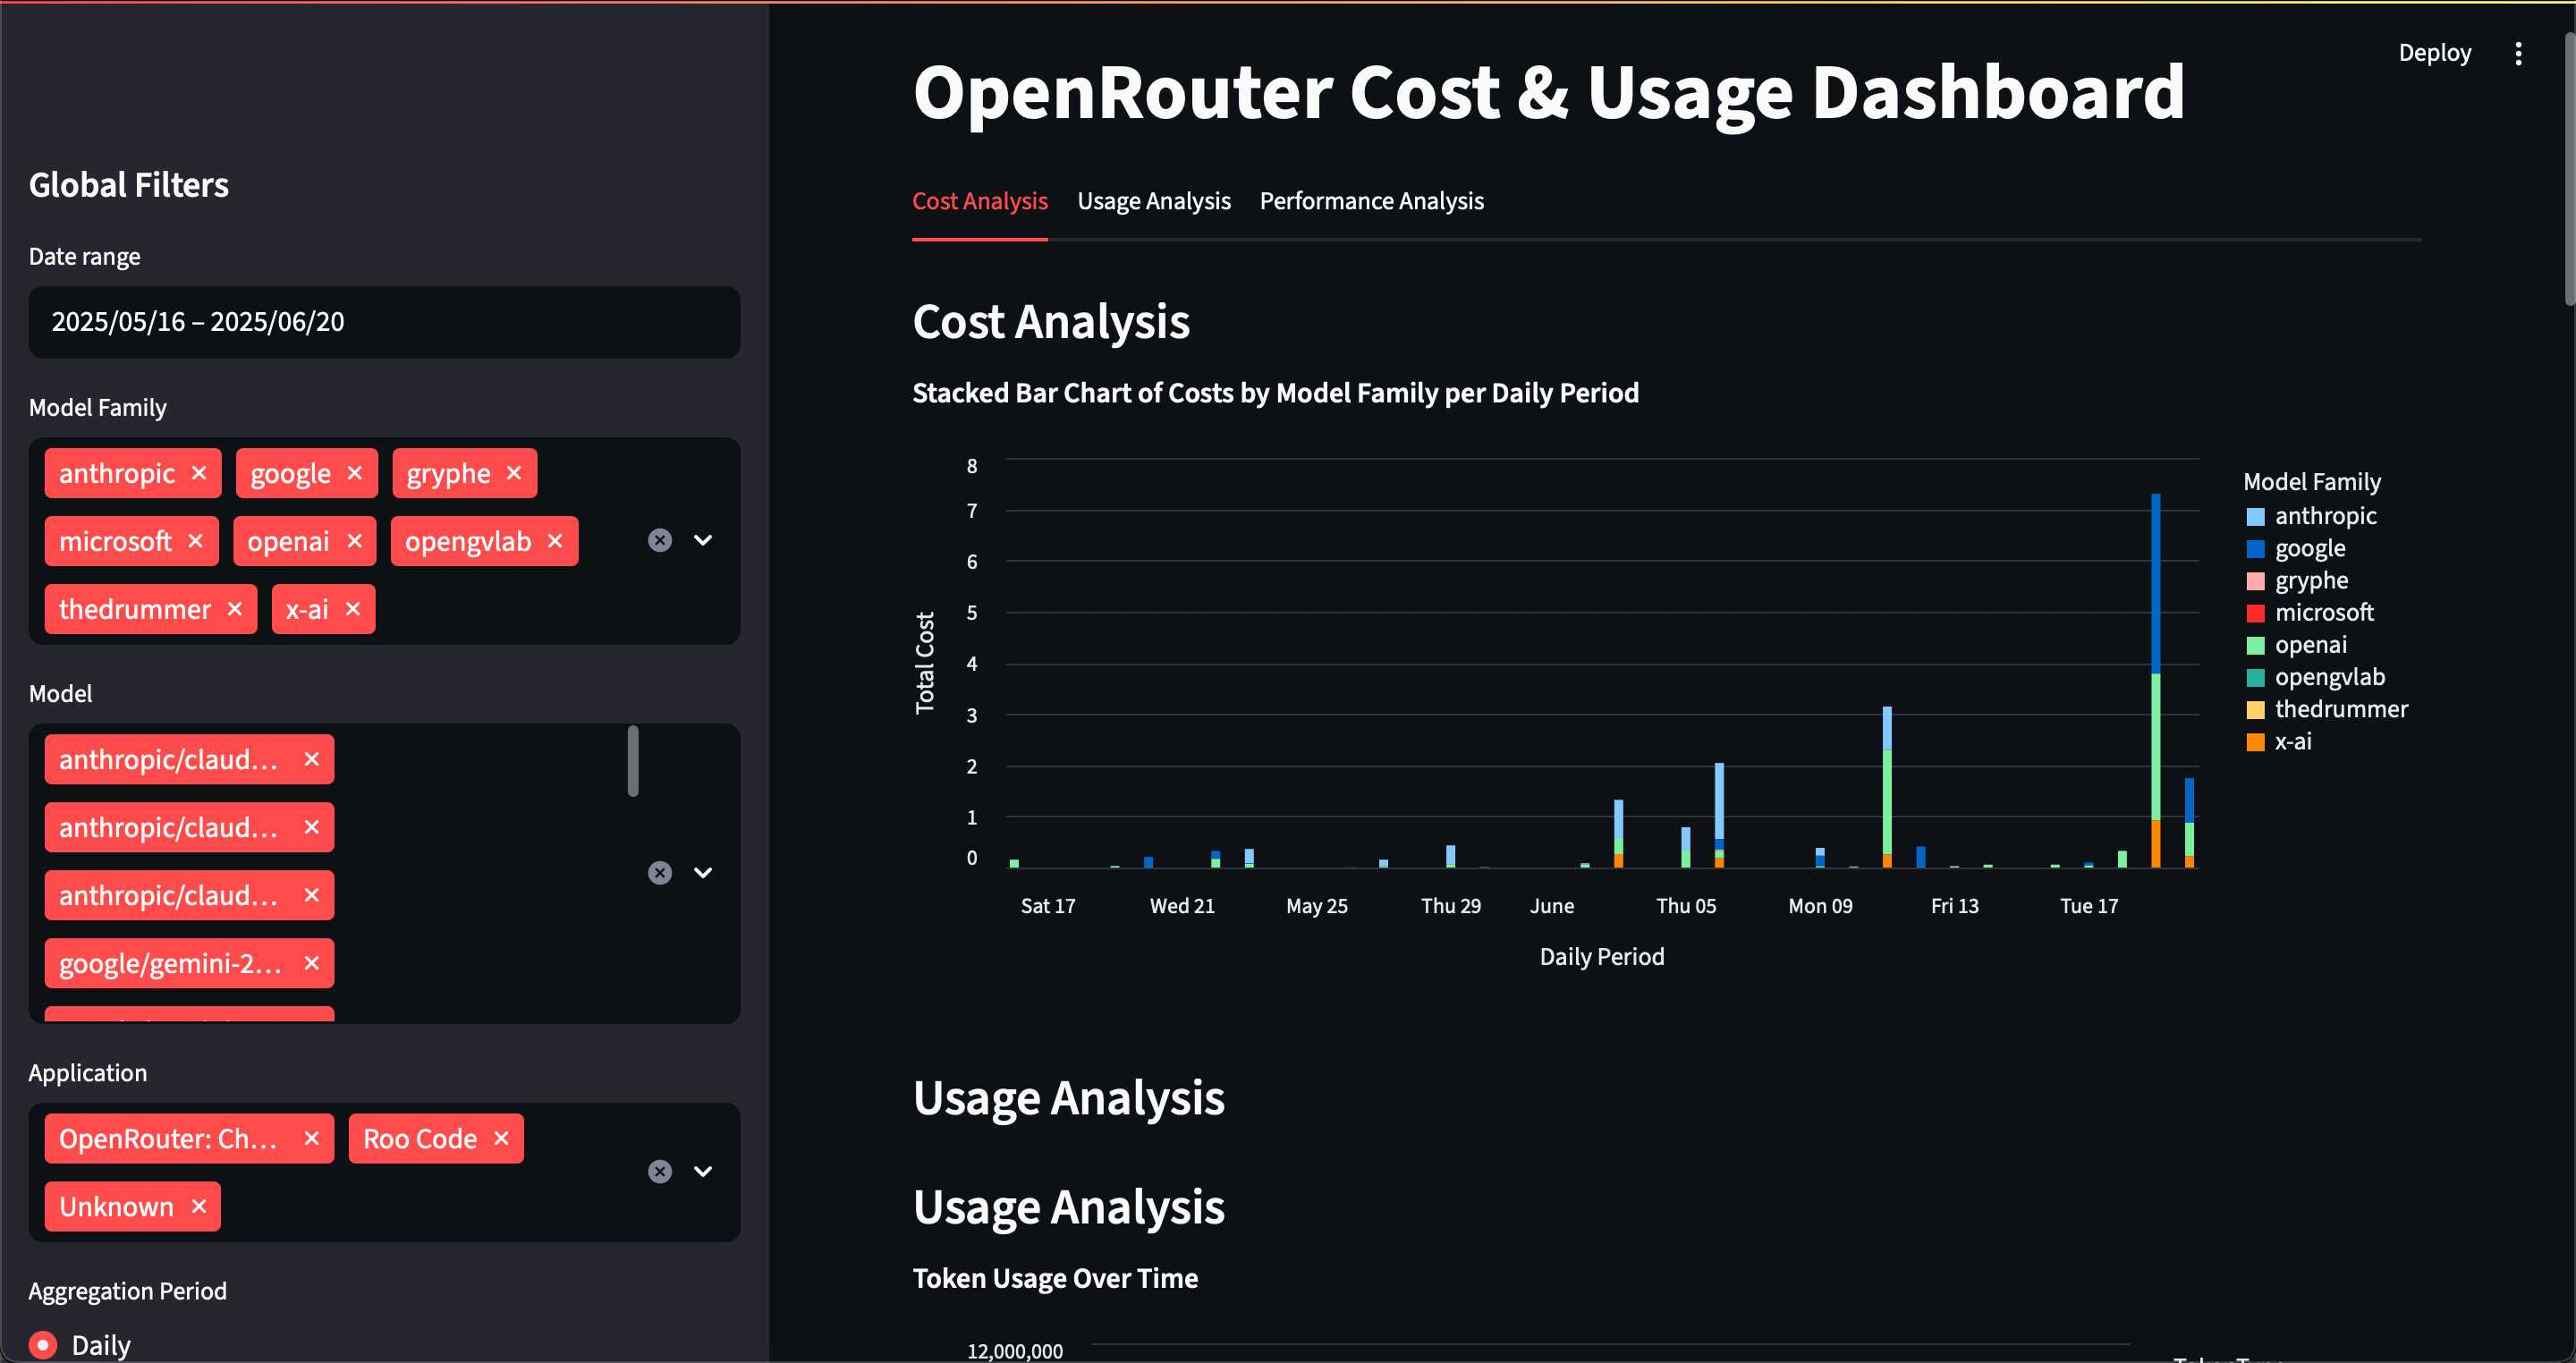Click the Global Filters heading

pyautogui.click(x=129, y=185)
